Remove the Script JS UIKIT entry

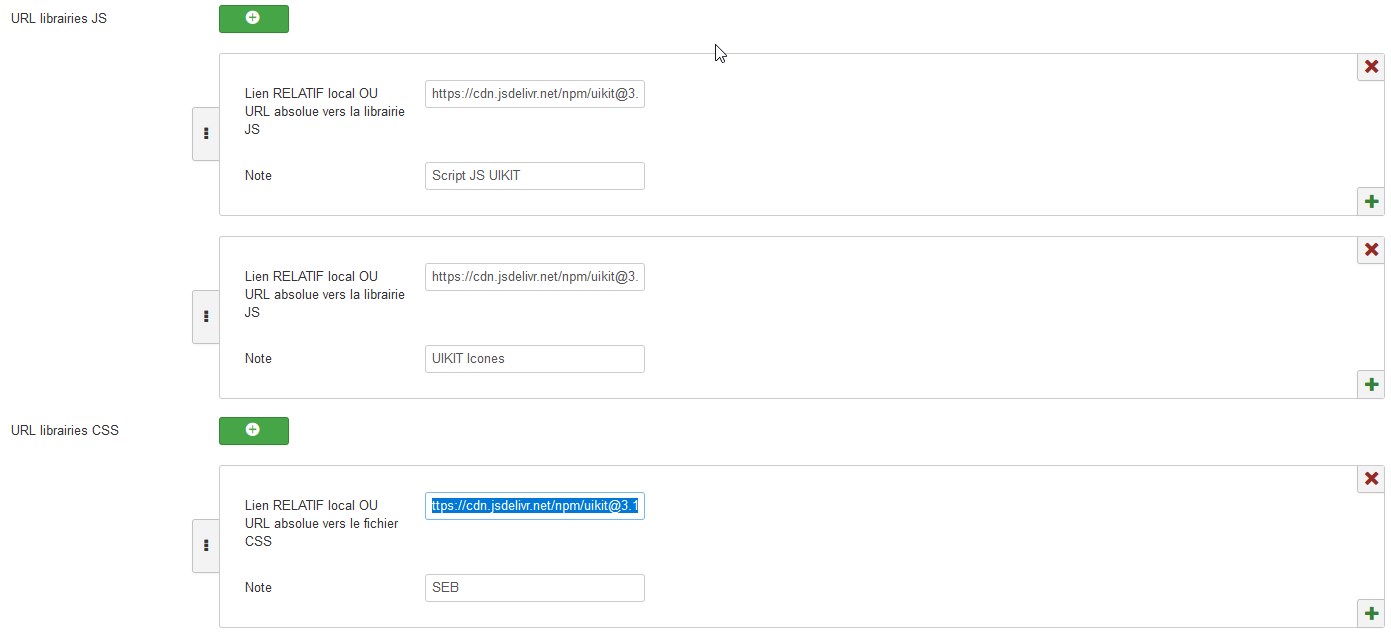(1371, 67)
